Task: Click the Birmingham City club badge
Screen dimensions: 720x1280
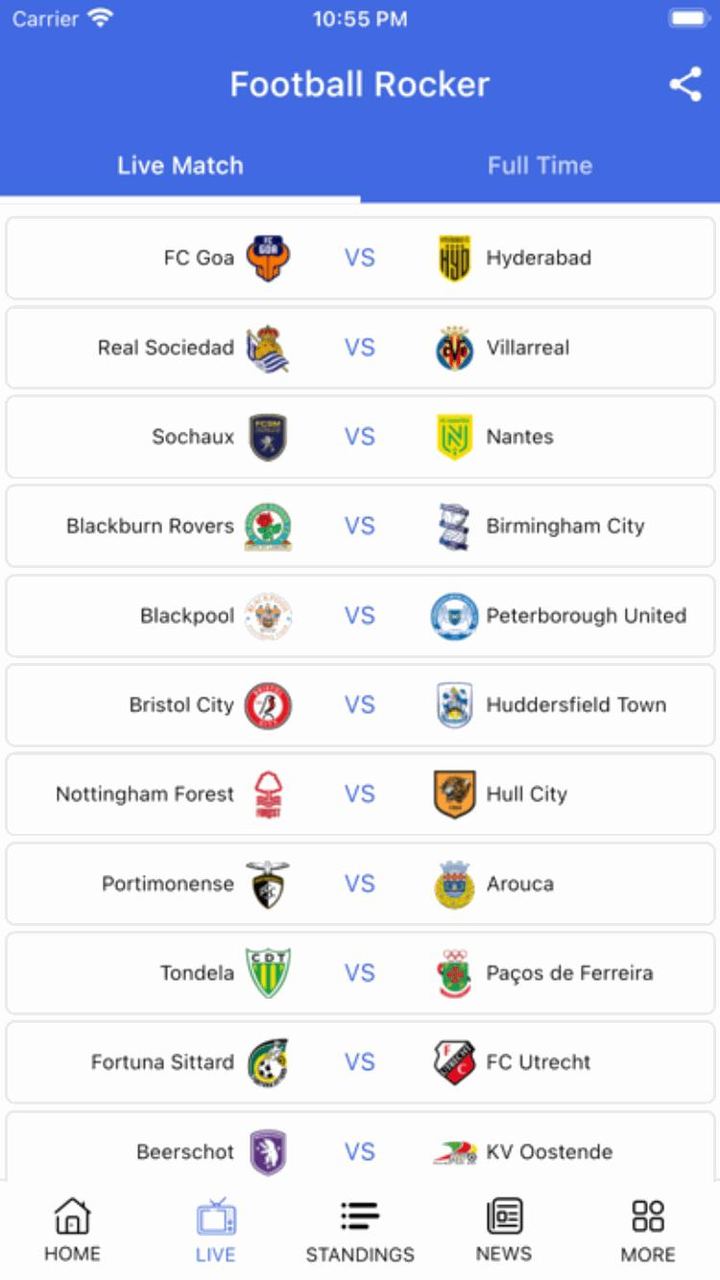Action: tap(454, 526)
